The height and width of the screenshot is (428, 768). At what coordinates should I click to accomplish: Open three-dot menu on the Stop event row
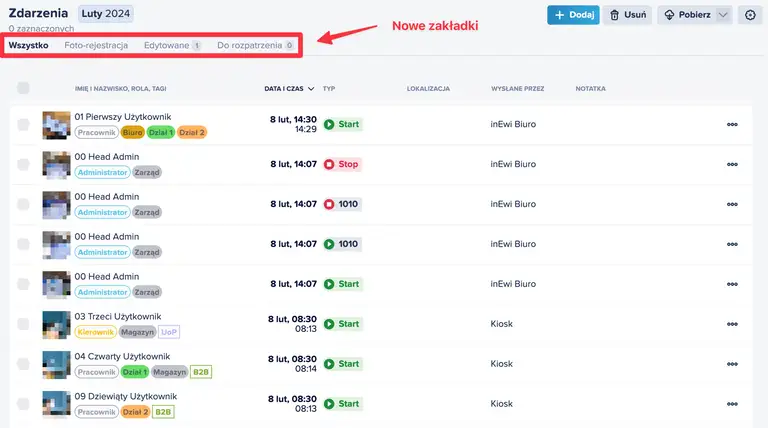tap(732, 164)
